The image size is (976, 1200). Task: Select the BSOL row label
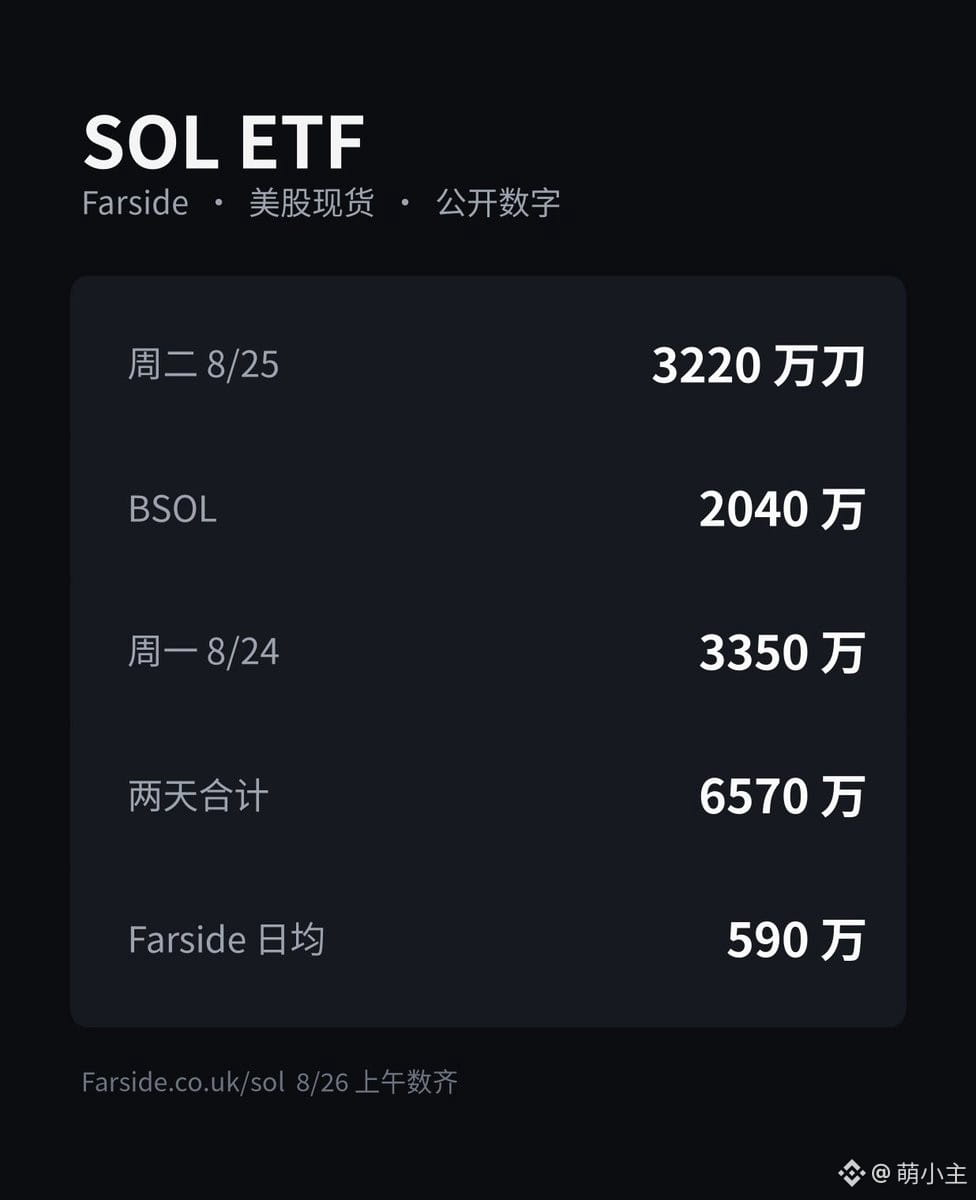tap(172, 509)
